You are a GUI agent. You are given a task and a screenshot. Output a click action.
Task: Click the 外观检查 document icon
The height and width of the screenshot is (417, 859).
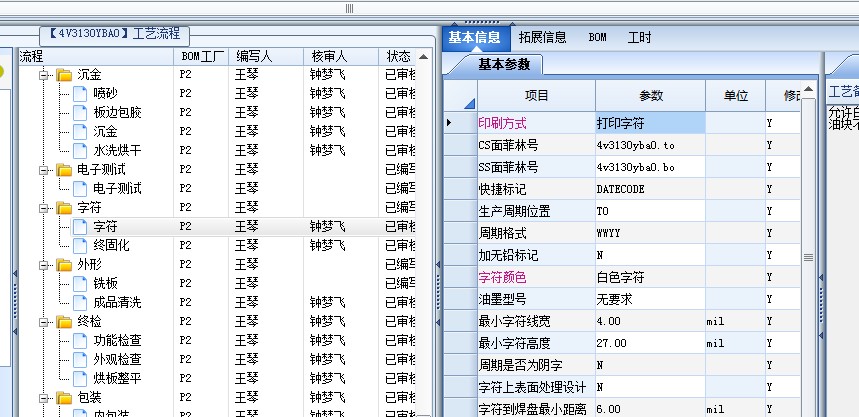[x=80, y=359]
